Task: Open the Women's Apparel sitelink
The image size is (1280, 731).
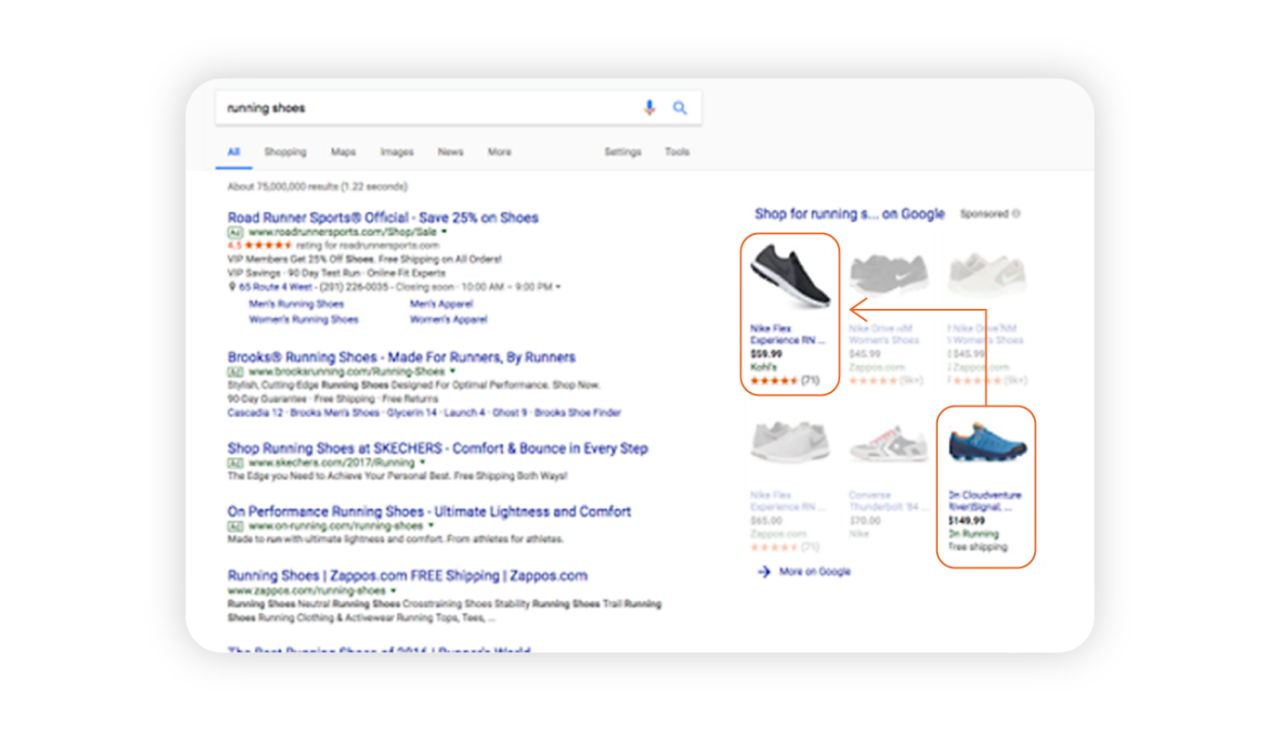Action: 448,320
